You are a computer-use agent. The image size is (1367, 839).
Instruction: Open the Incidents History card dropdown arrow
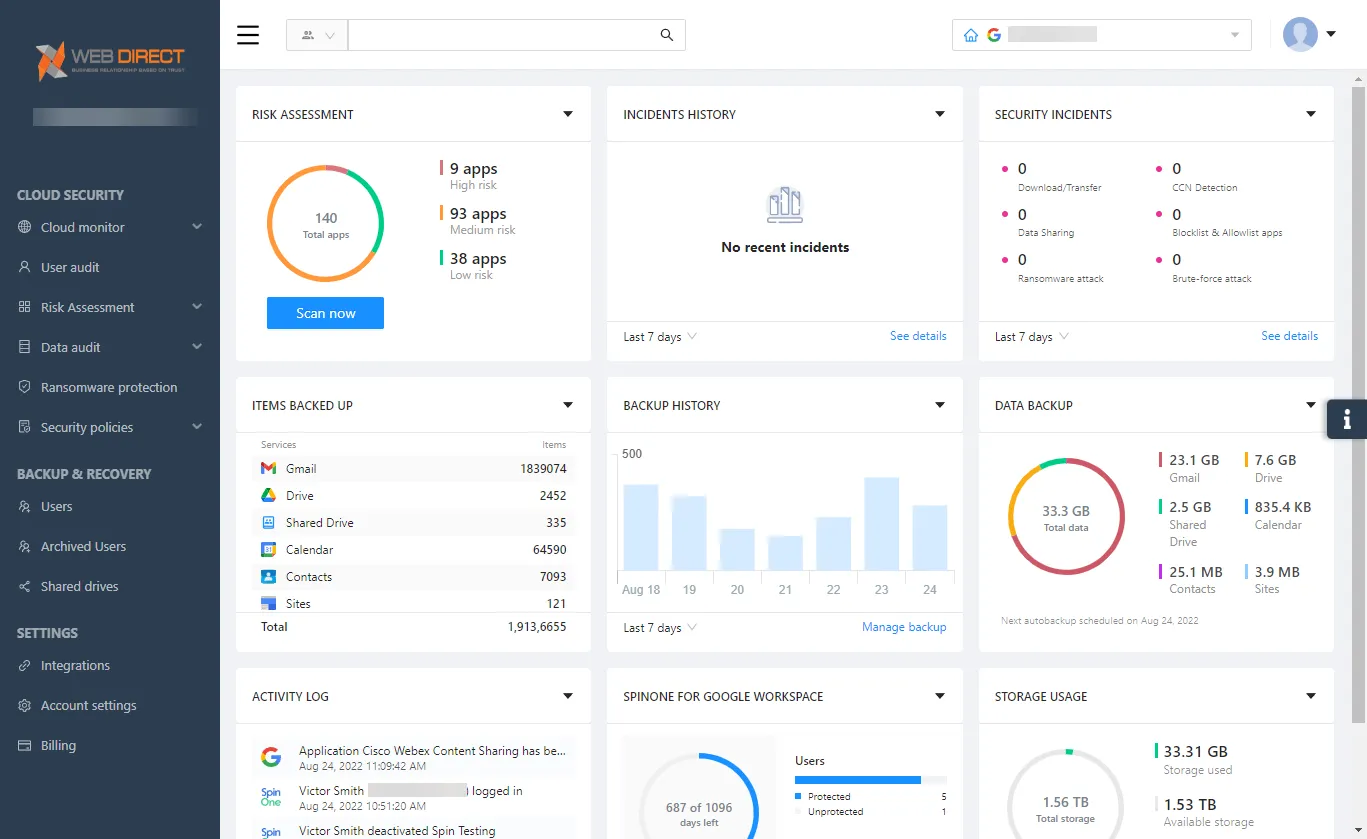tap(940, 114)
